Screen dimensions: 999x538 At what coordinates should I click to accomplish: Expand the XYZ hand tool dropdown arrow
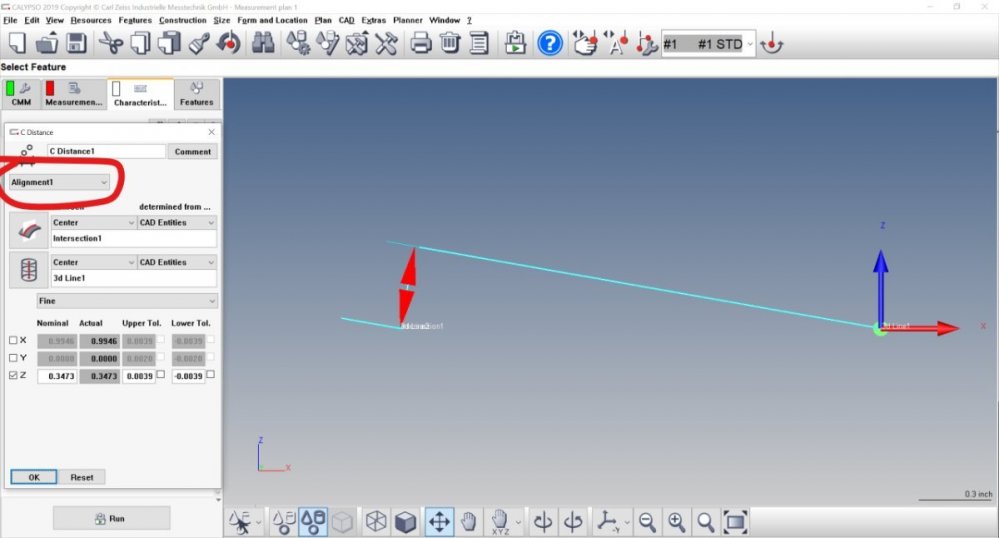pyautogui.click(x=518, y=523)
